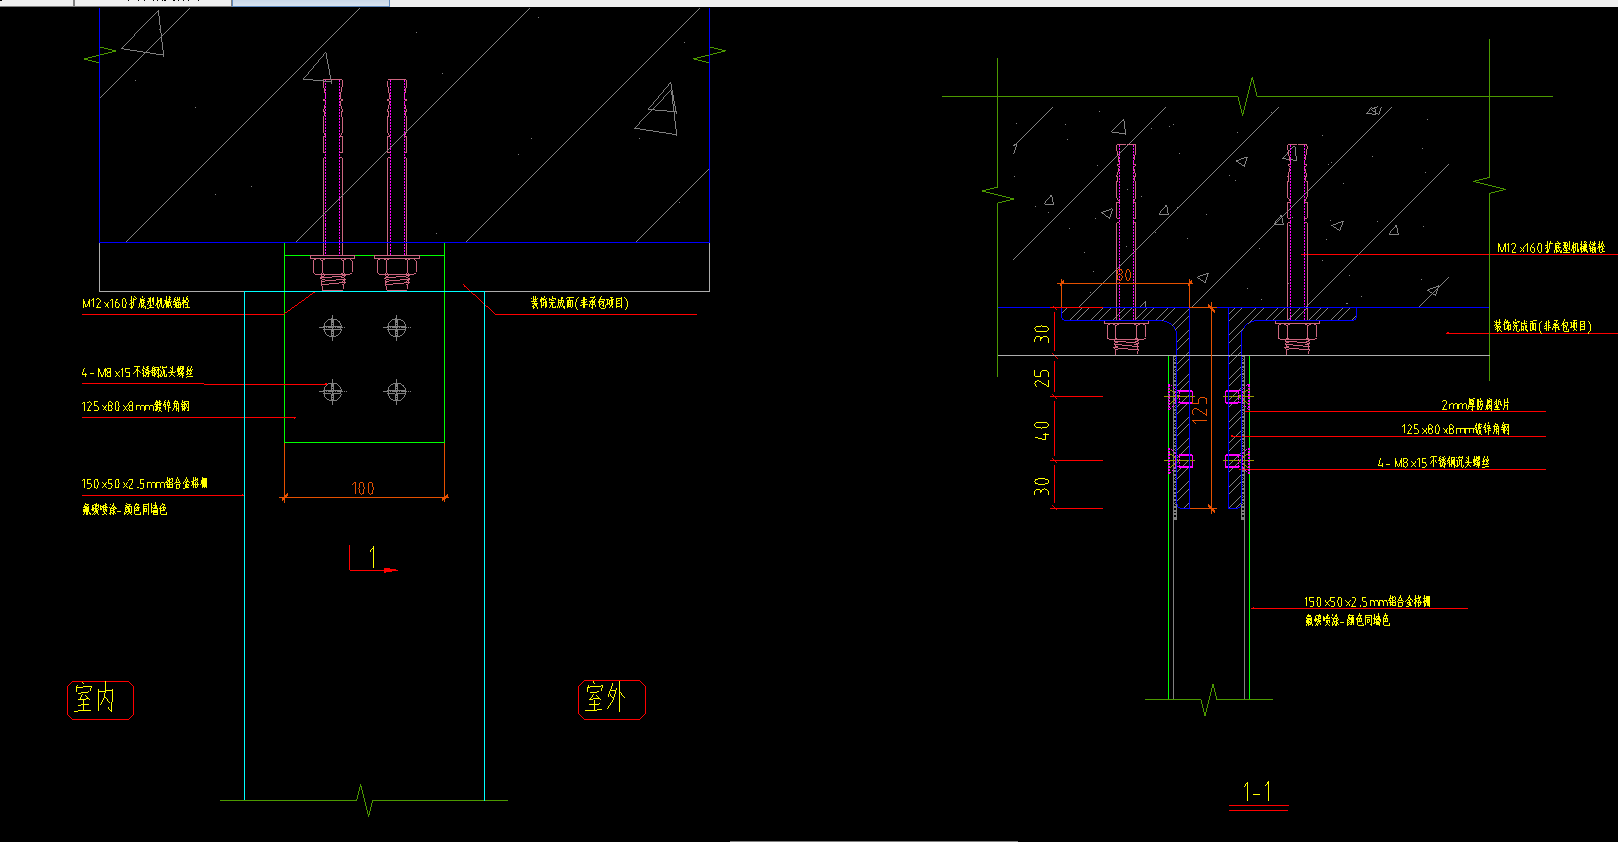Select the yellow 25 dimension text
Viewport: 1618px width, 842px height.
tap(1043, 378)
